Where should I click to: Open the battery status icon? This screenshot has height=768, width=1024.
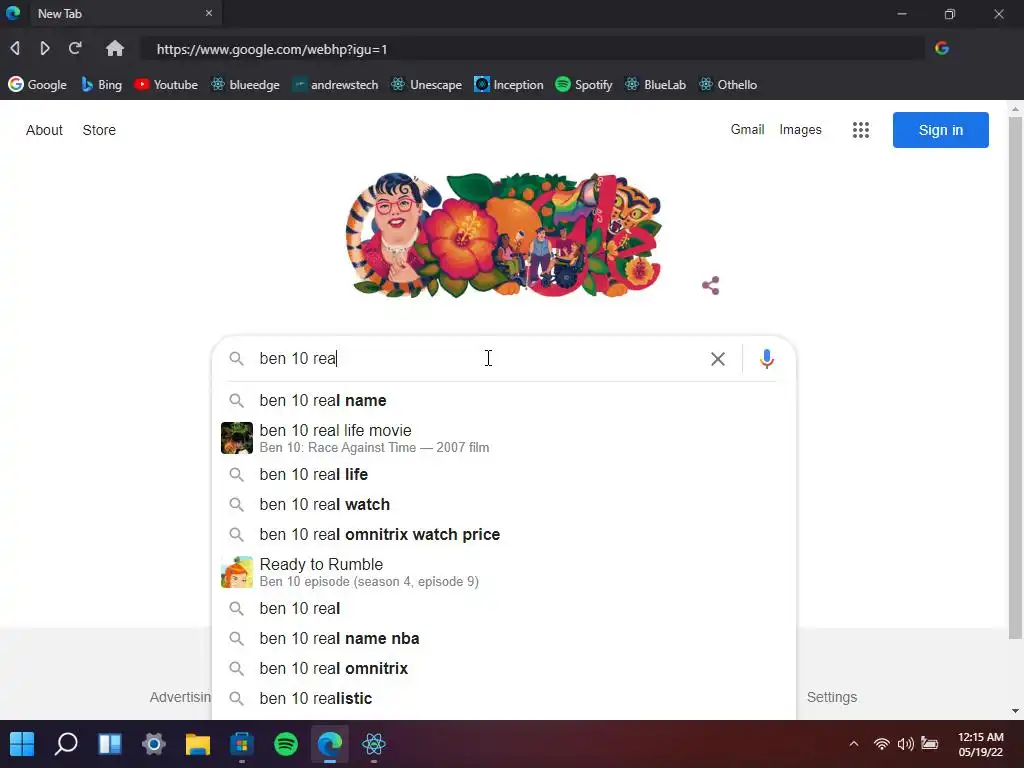929,743
